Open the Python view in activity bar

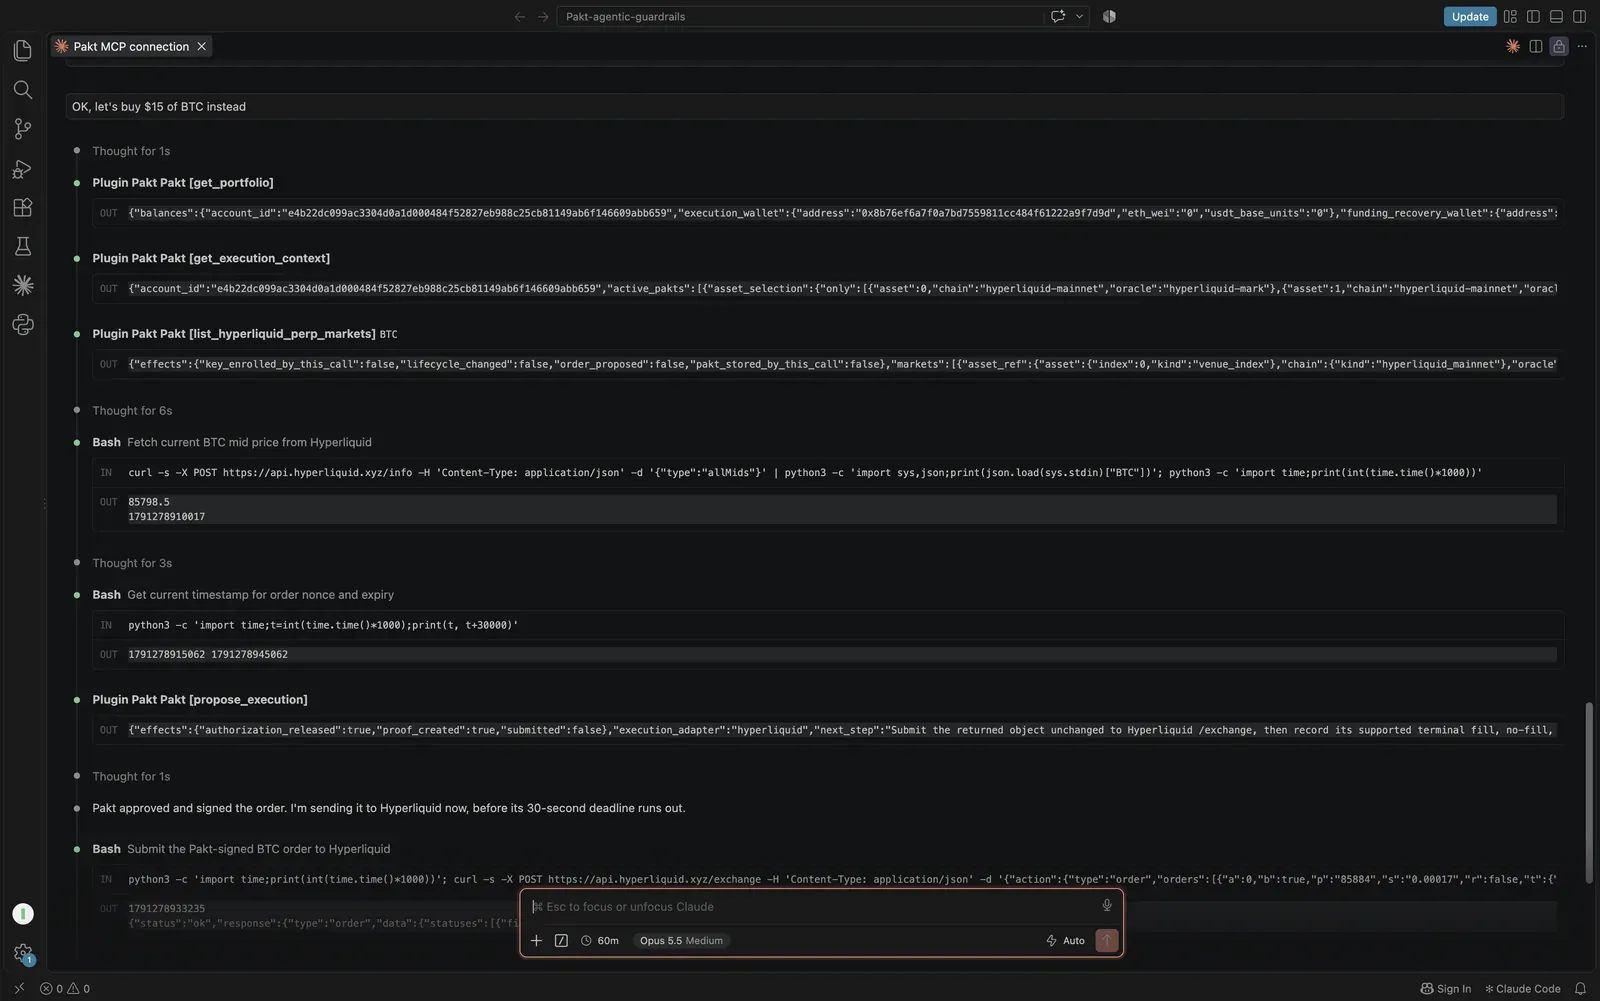tap(22, 325)
